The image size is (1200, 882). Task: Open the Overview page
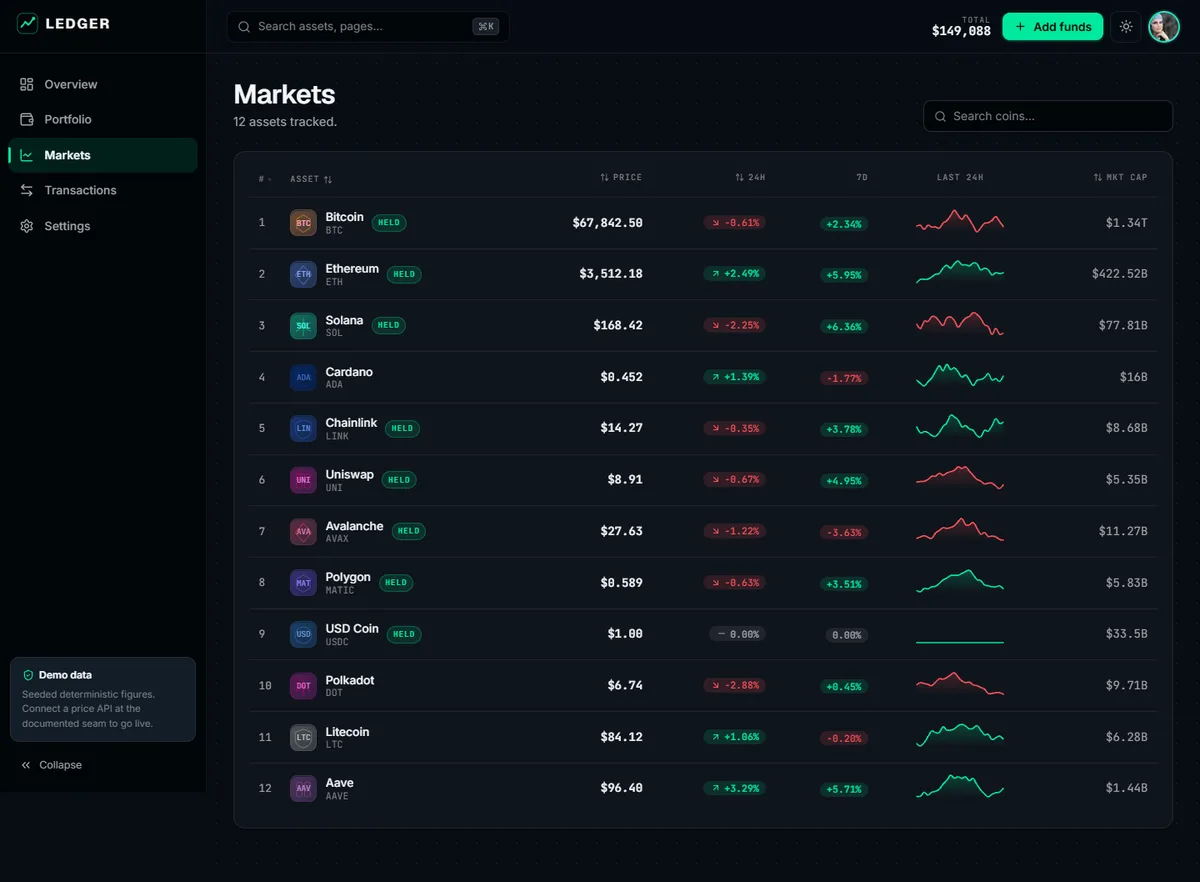click(103, 84)
